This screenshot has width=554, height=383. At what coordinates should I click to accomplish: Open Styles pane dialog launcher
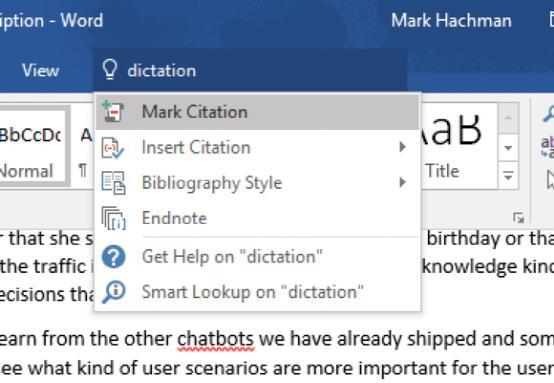(518, 218)
